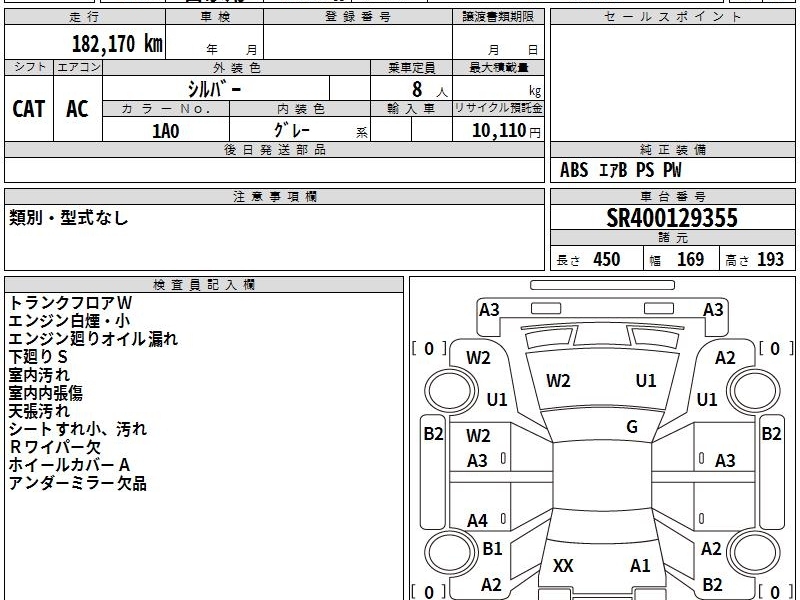Image resolution: width=800 pixels, height=600 pixels.
Task: Click the 外装色 header
Action: [x=237, y=67]
